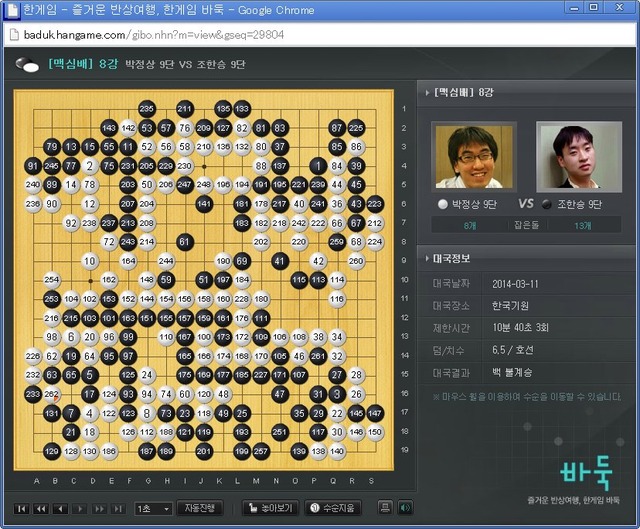This screenshot has height=529, width=640.
Task: Rewind several moves with the double-left arrow button
Action: click(41, 509)
